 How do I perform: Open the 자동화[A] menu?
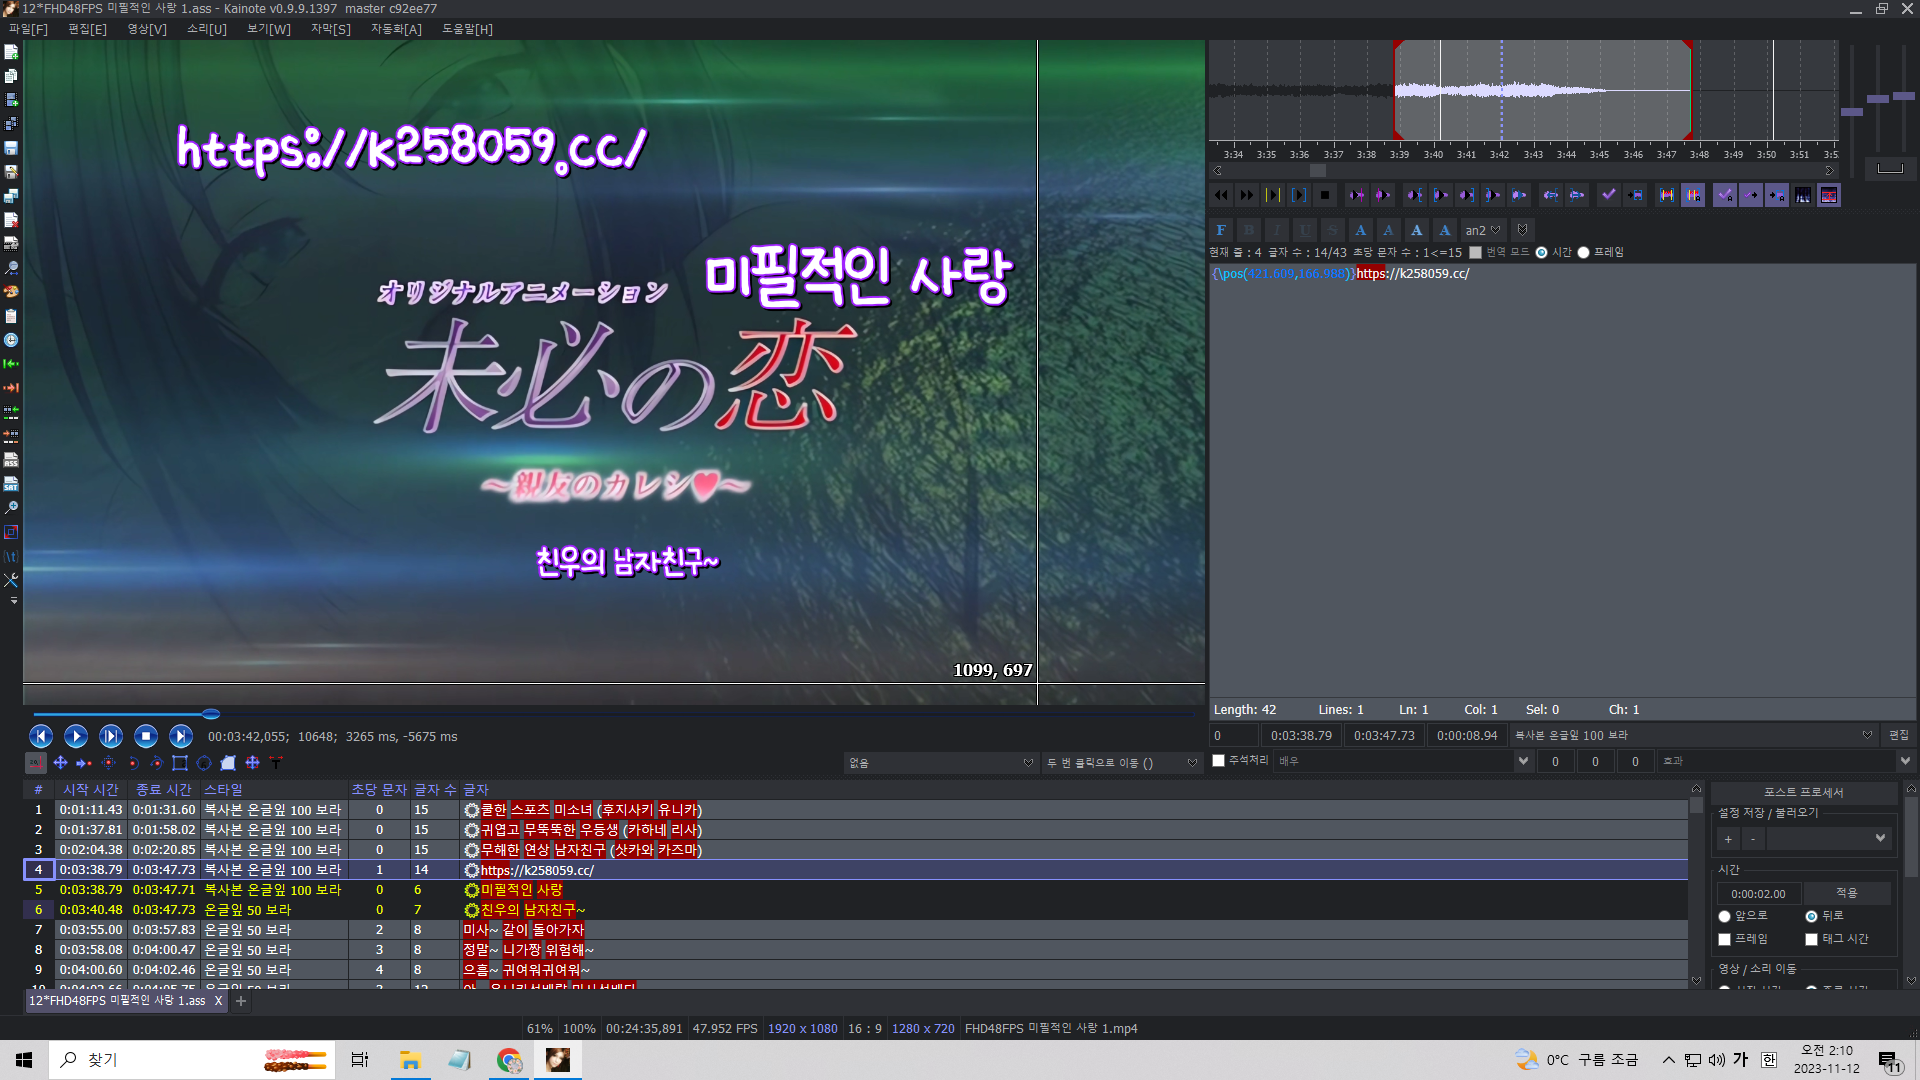pyautogui.click(x=396, y=29)
